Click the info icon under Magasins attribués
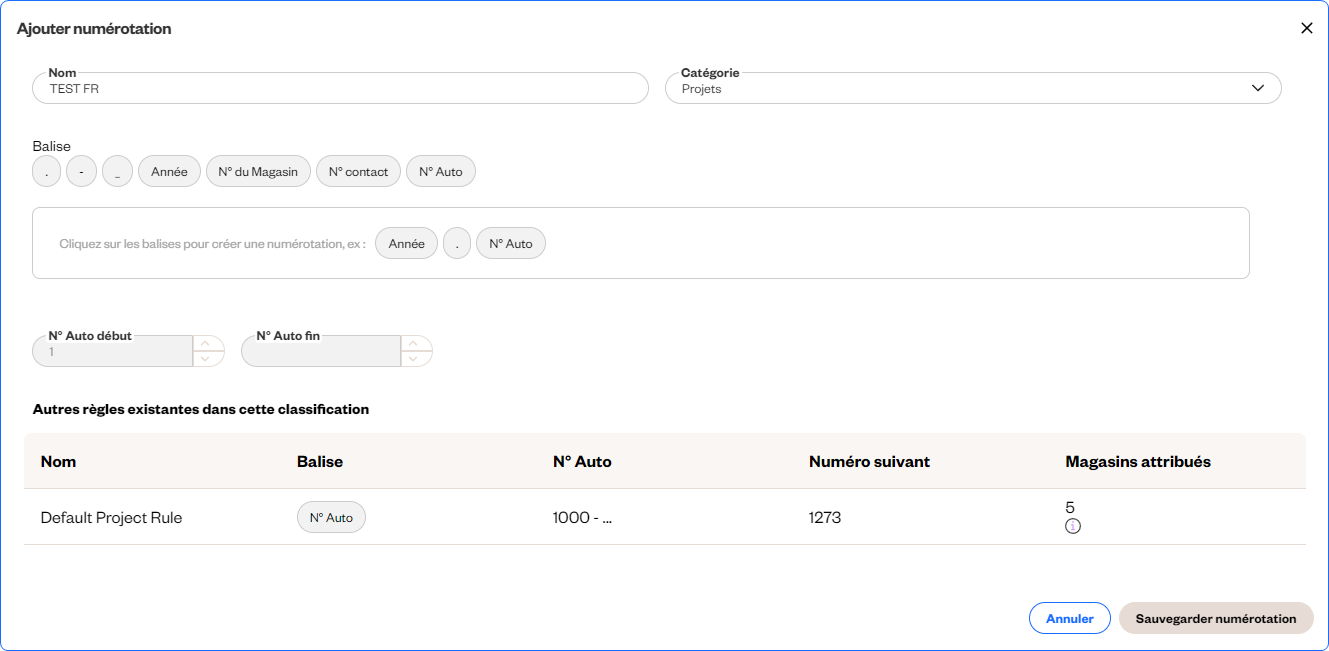Screen dimensions: 1329x651 (x=1073, y=526)
